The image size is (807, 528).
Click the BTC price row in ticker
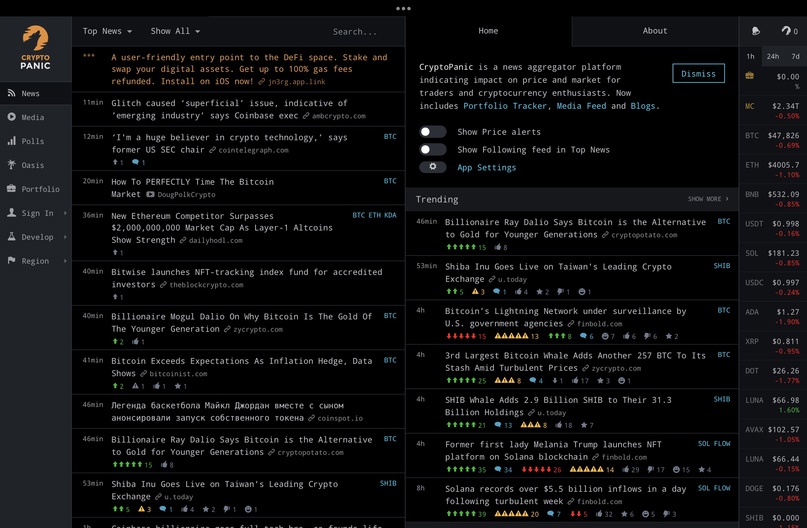click(772, 140)
